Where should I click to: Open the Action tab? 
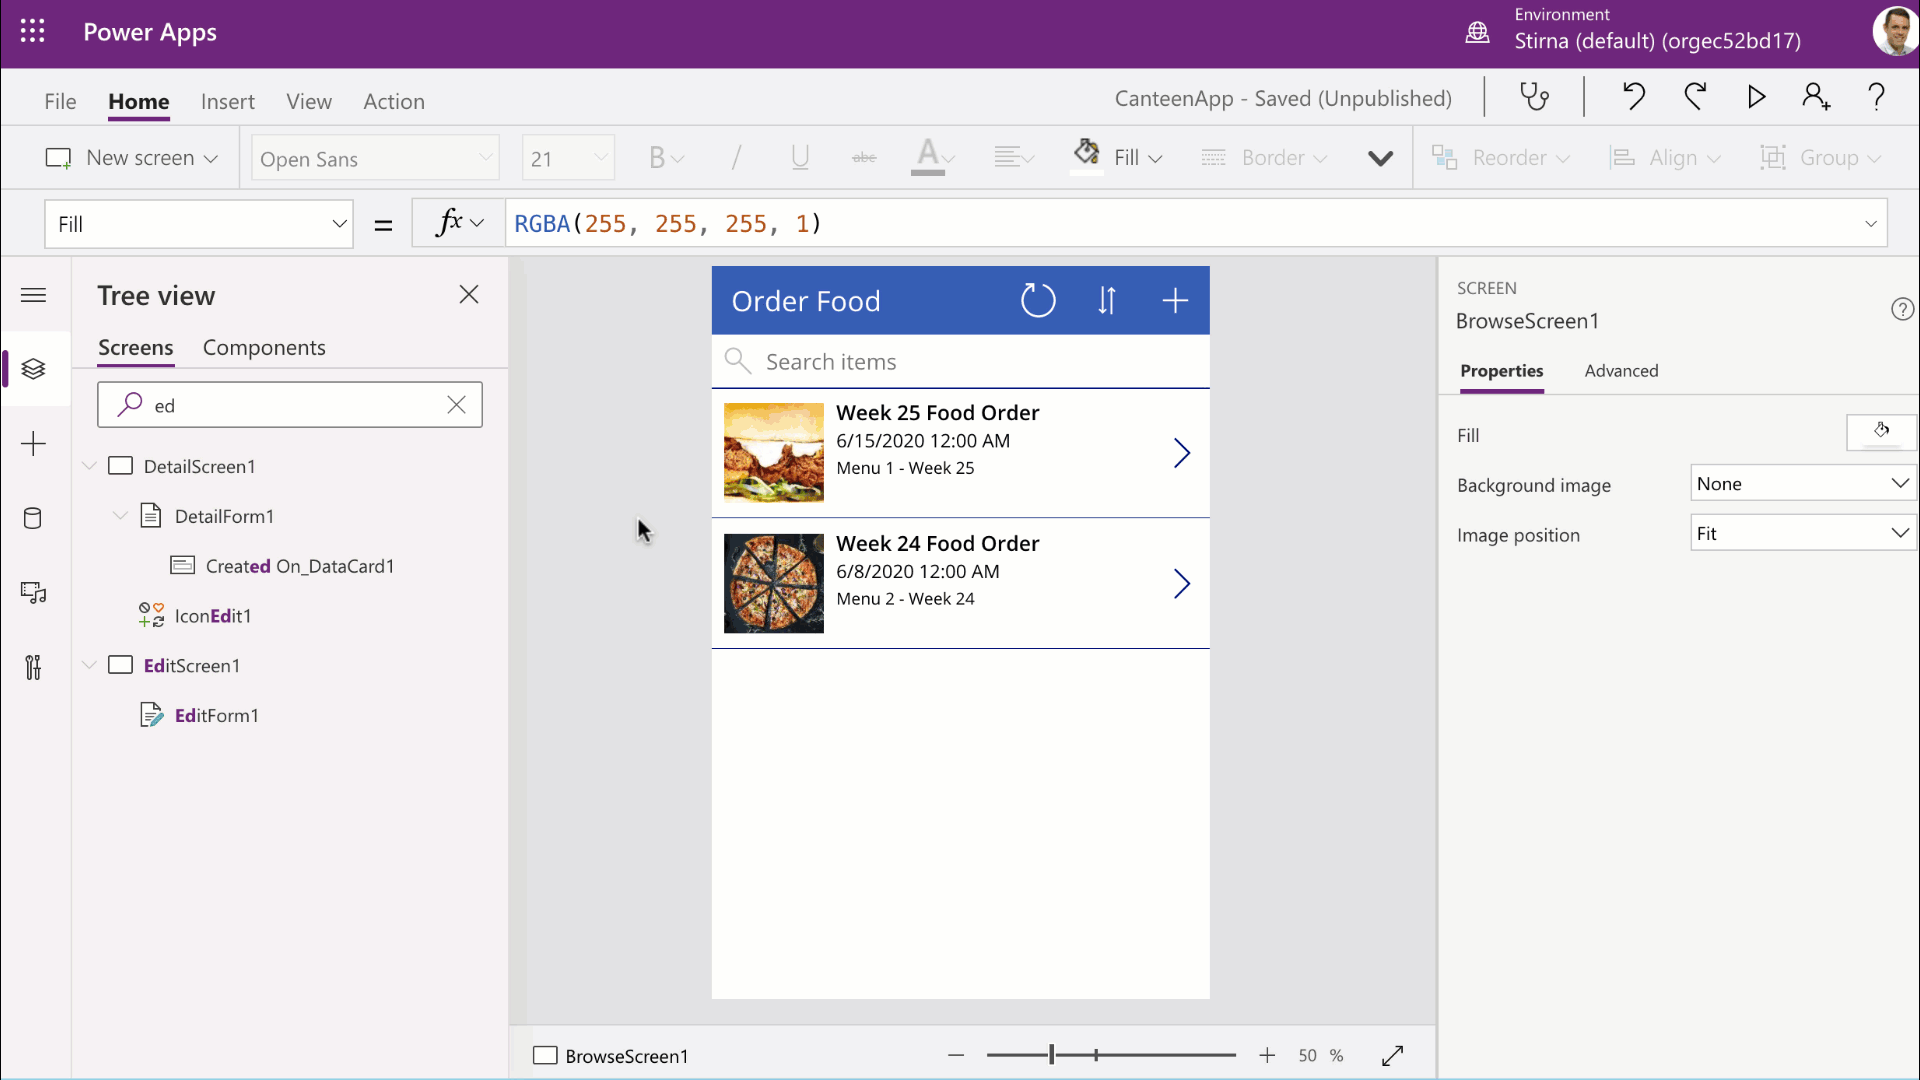(394, 102)
